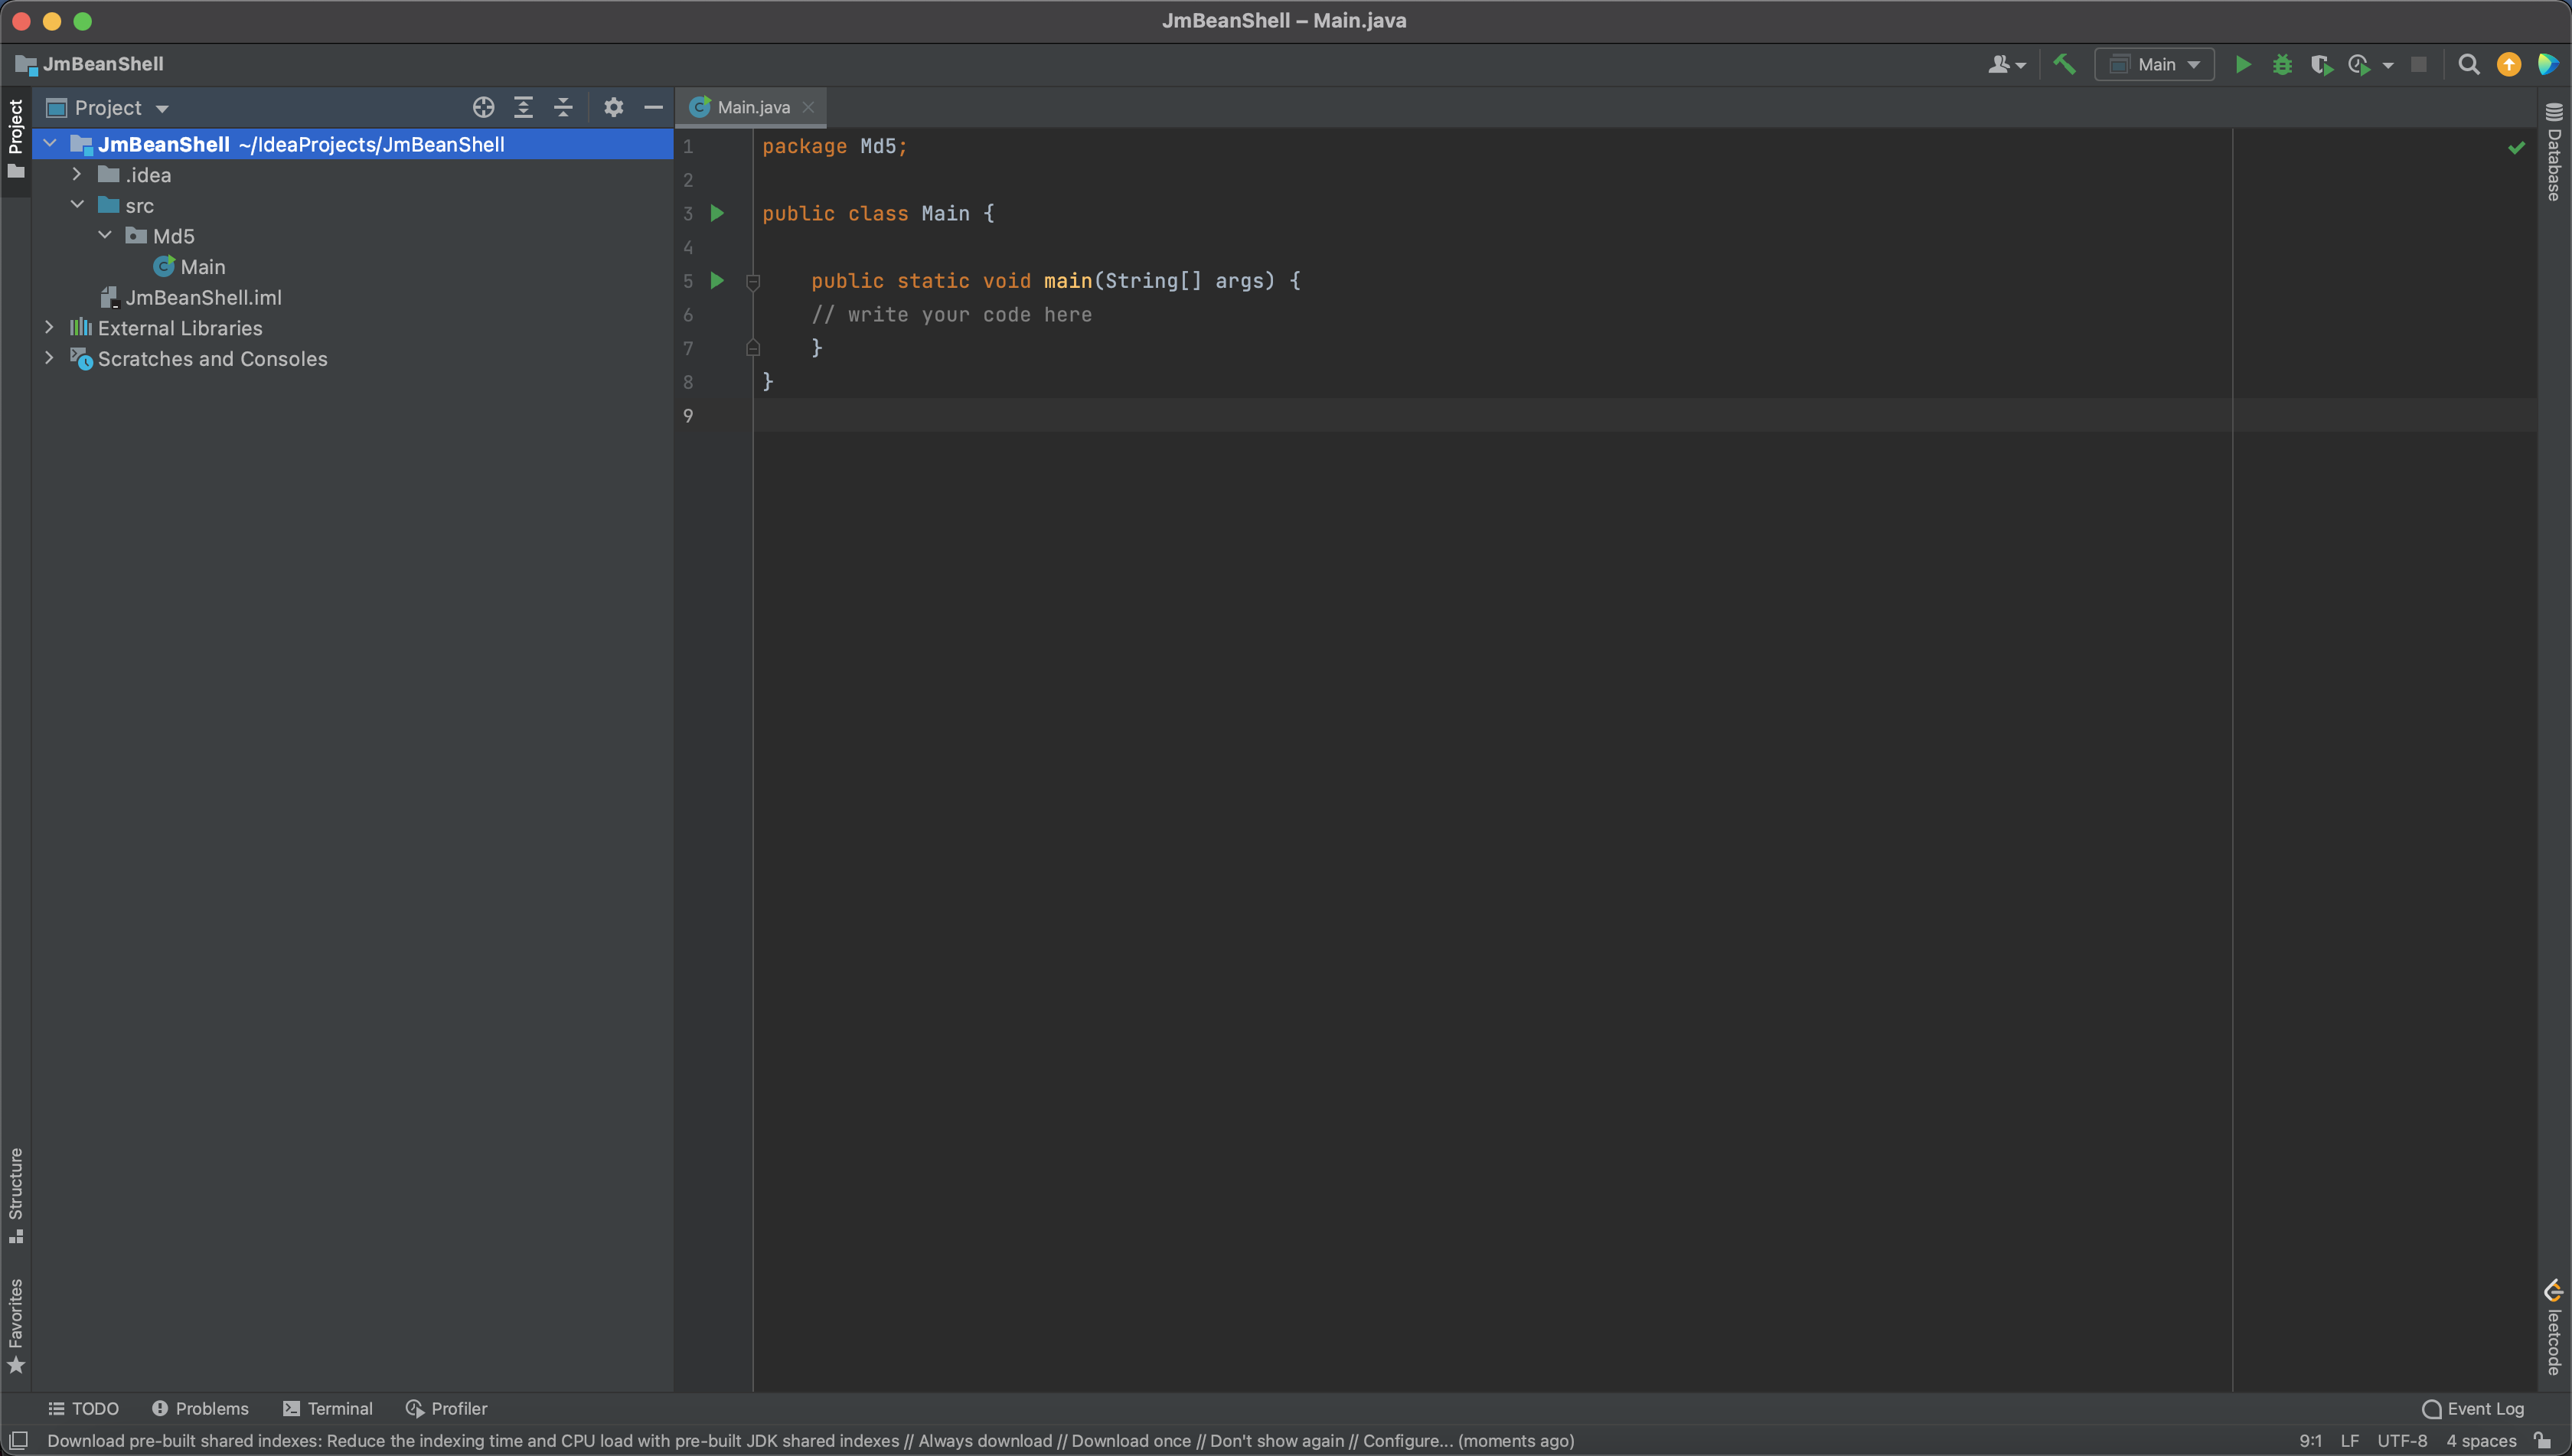Click line 9 in the editor
The image size is (2572, 1456).
point(1644,415)
